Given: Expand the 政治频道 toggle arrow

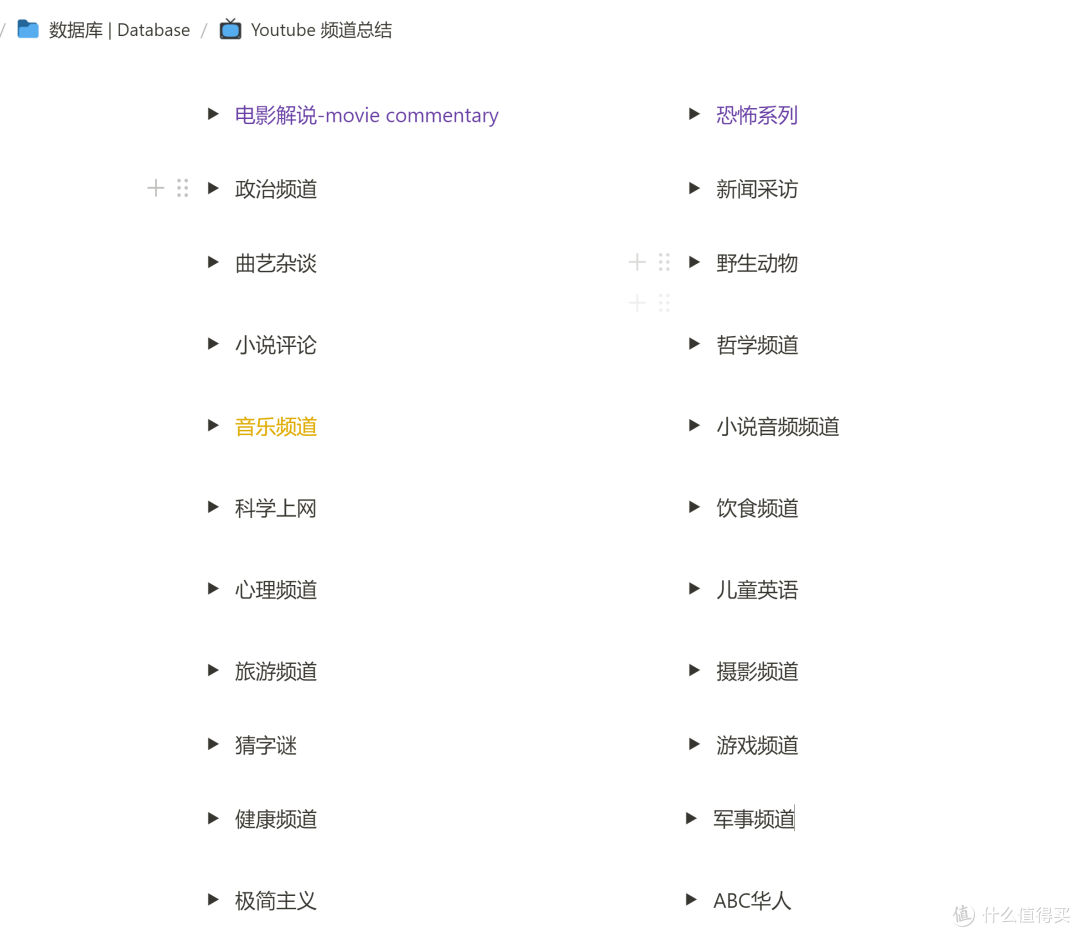Looking at the screenshot, I should pos(214,188).
